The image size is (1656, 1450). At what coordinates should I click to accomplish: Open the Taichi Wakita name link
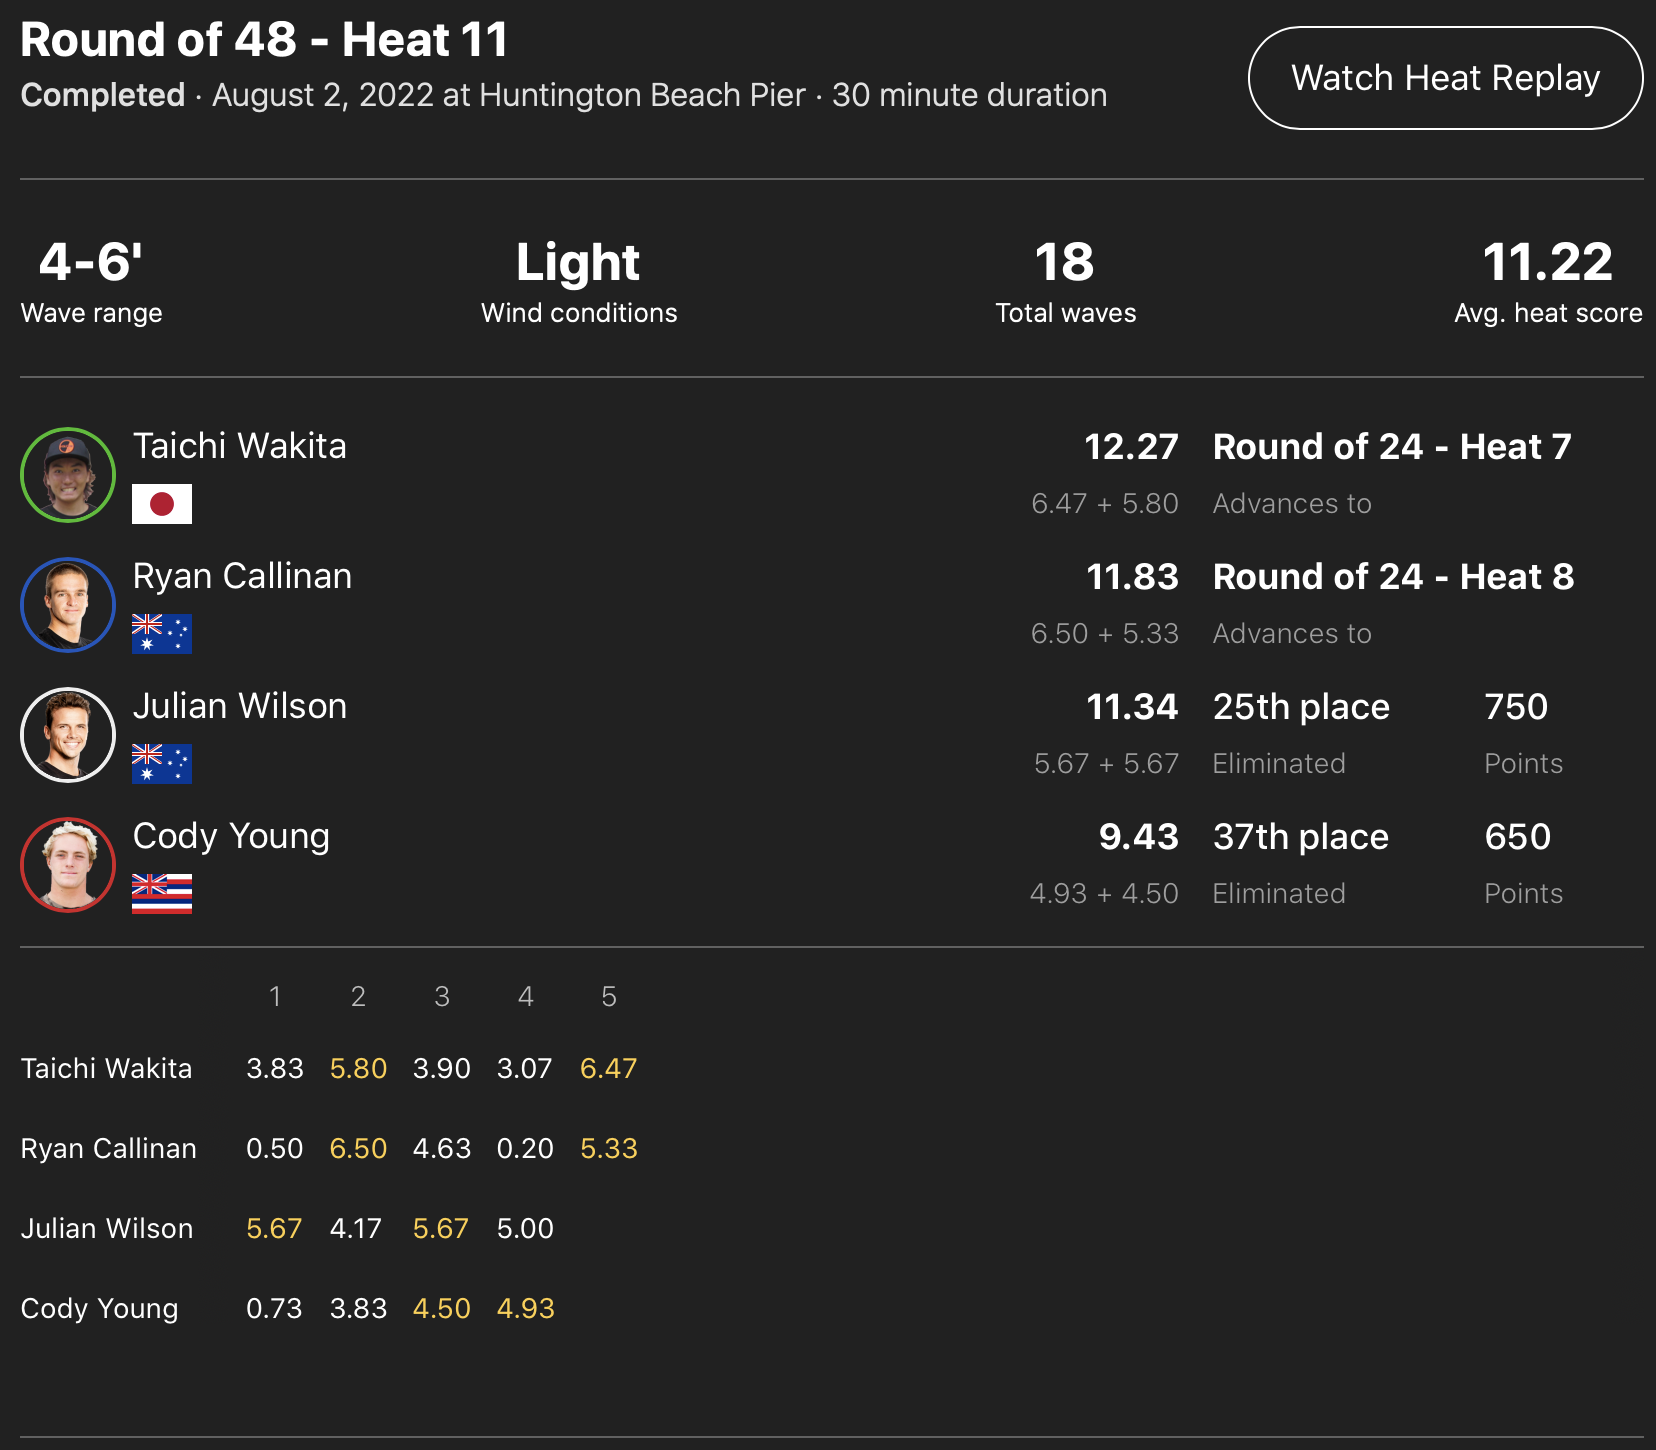coord(240,446)
